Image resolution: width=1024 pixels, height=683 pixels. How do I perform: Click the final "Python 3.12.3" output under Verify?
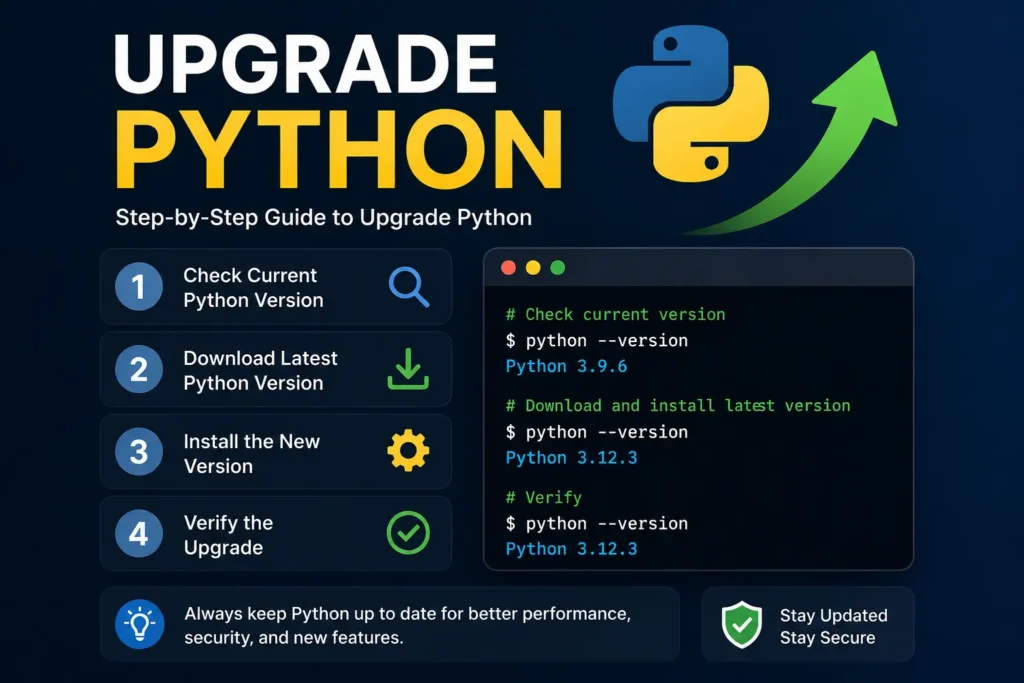pyautogui.click(x=571, y=549)
